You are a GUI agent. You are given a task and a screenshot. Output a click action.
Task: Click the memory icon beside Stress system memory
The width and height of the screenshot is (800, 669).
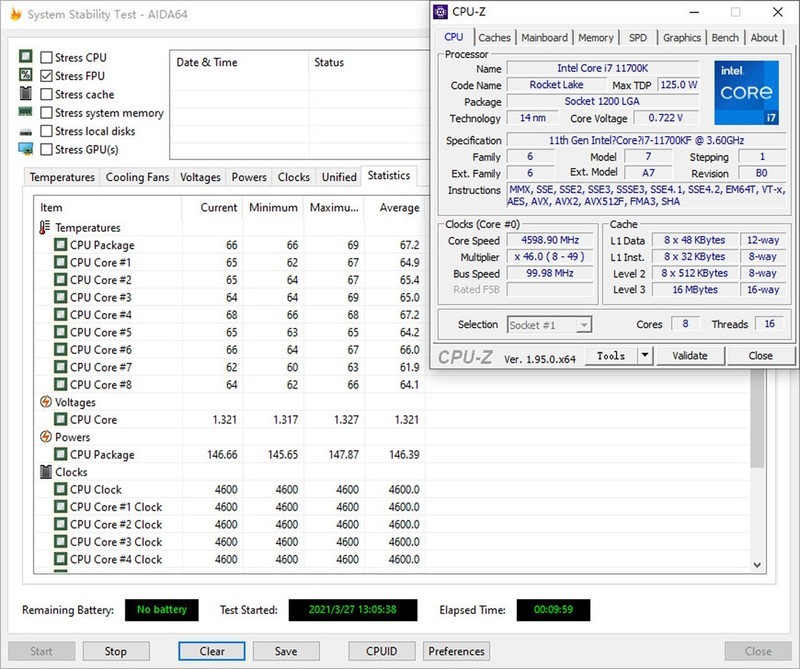25,112
